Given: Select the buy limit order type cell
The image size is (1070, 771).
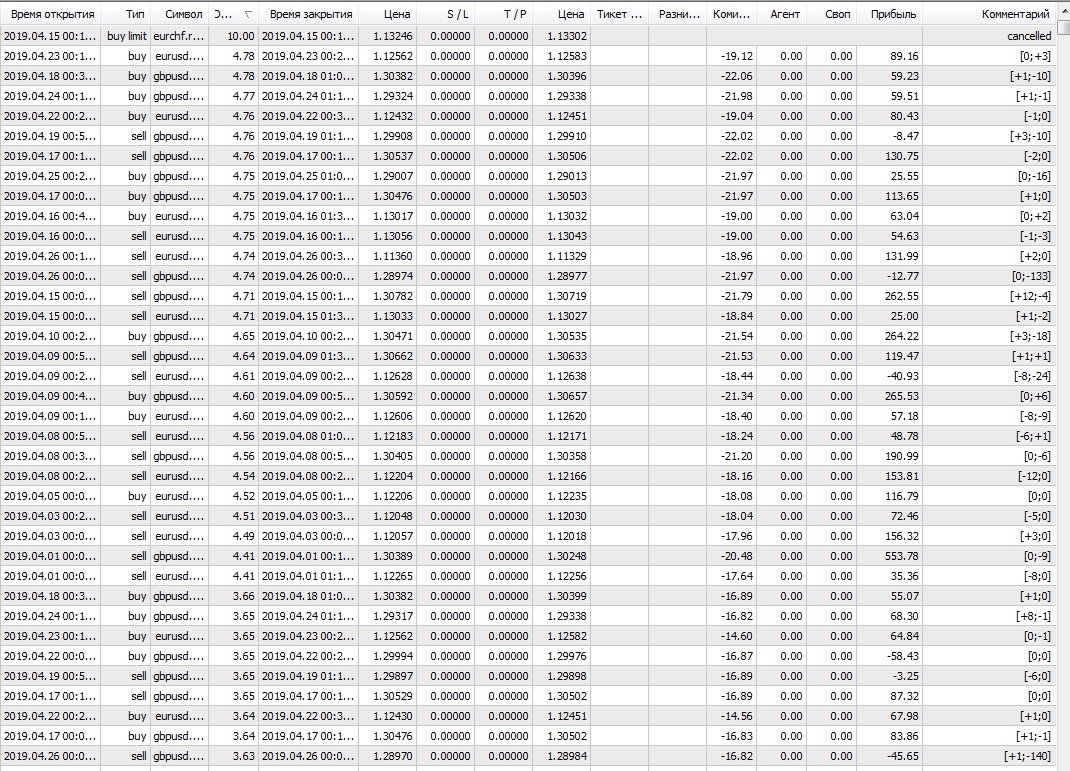Looking at the screenshot, I should [126, 36].
